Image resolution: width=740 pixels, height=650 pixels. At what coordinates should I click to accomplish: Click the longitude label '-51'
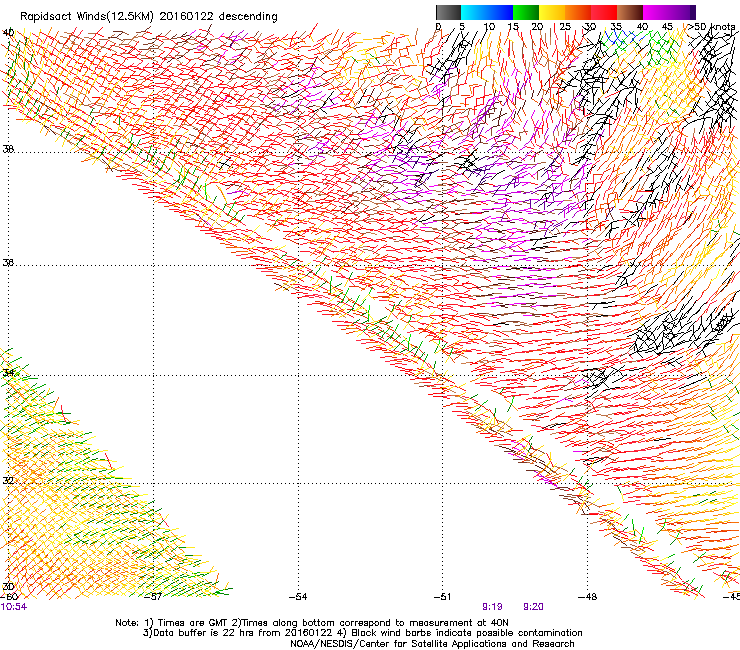[x=442, y=597]
